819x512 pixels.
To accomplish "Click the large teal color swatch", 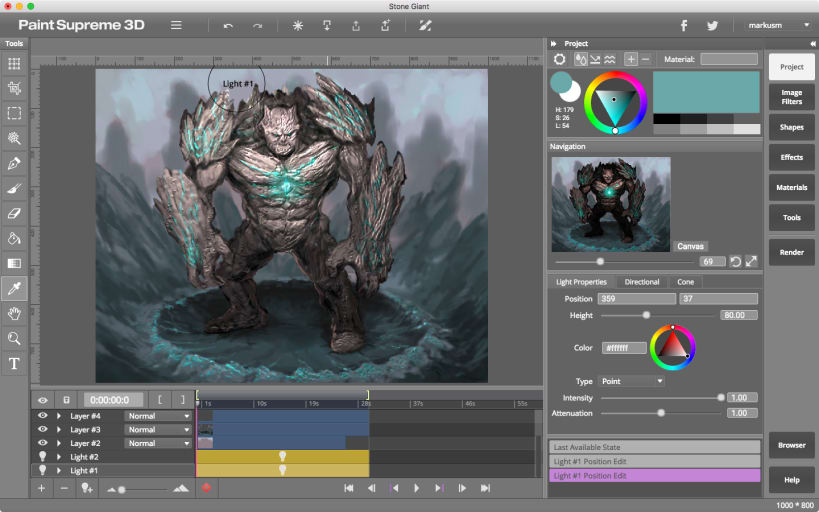I will [x=706, y=92].
